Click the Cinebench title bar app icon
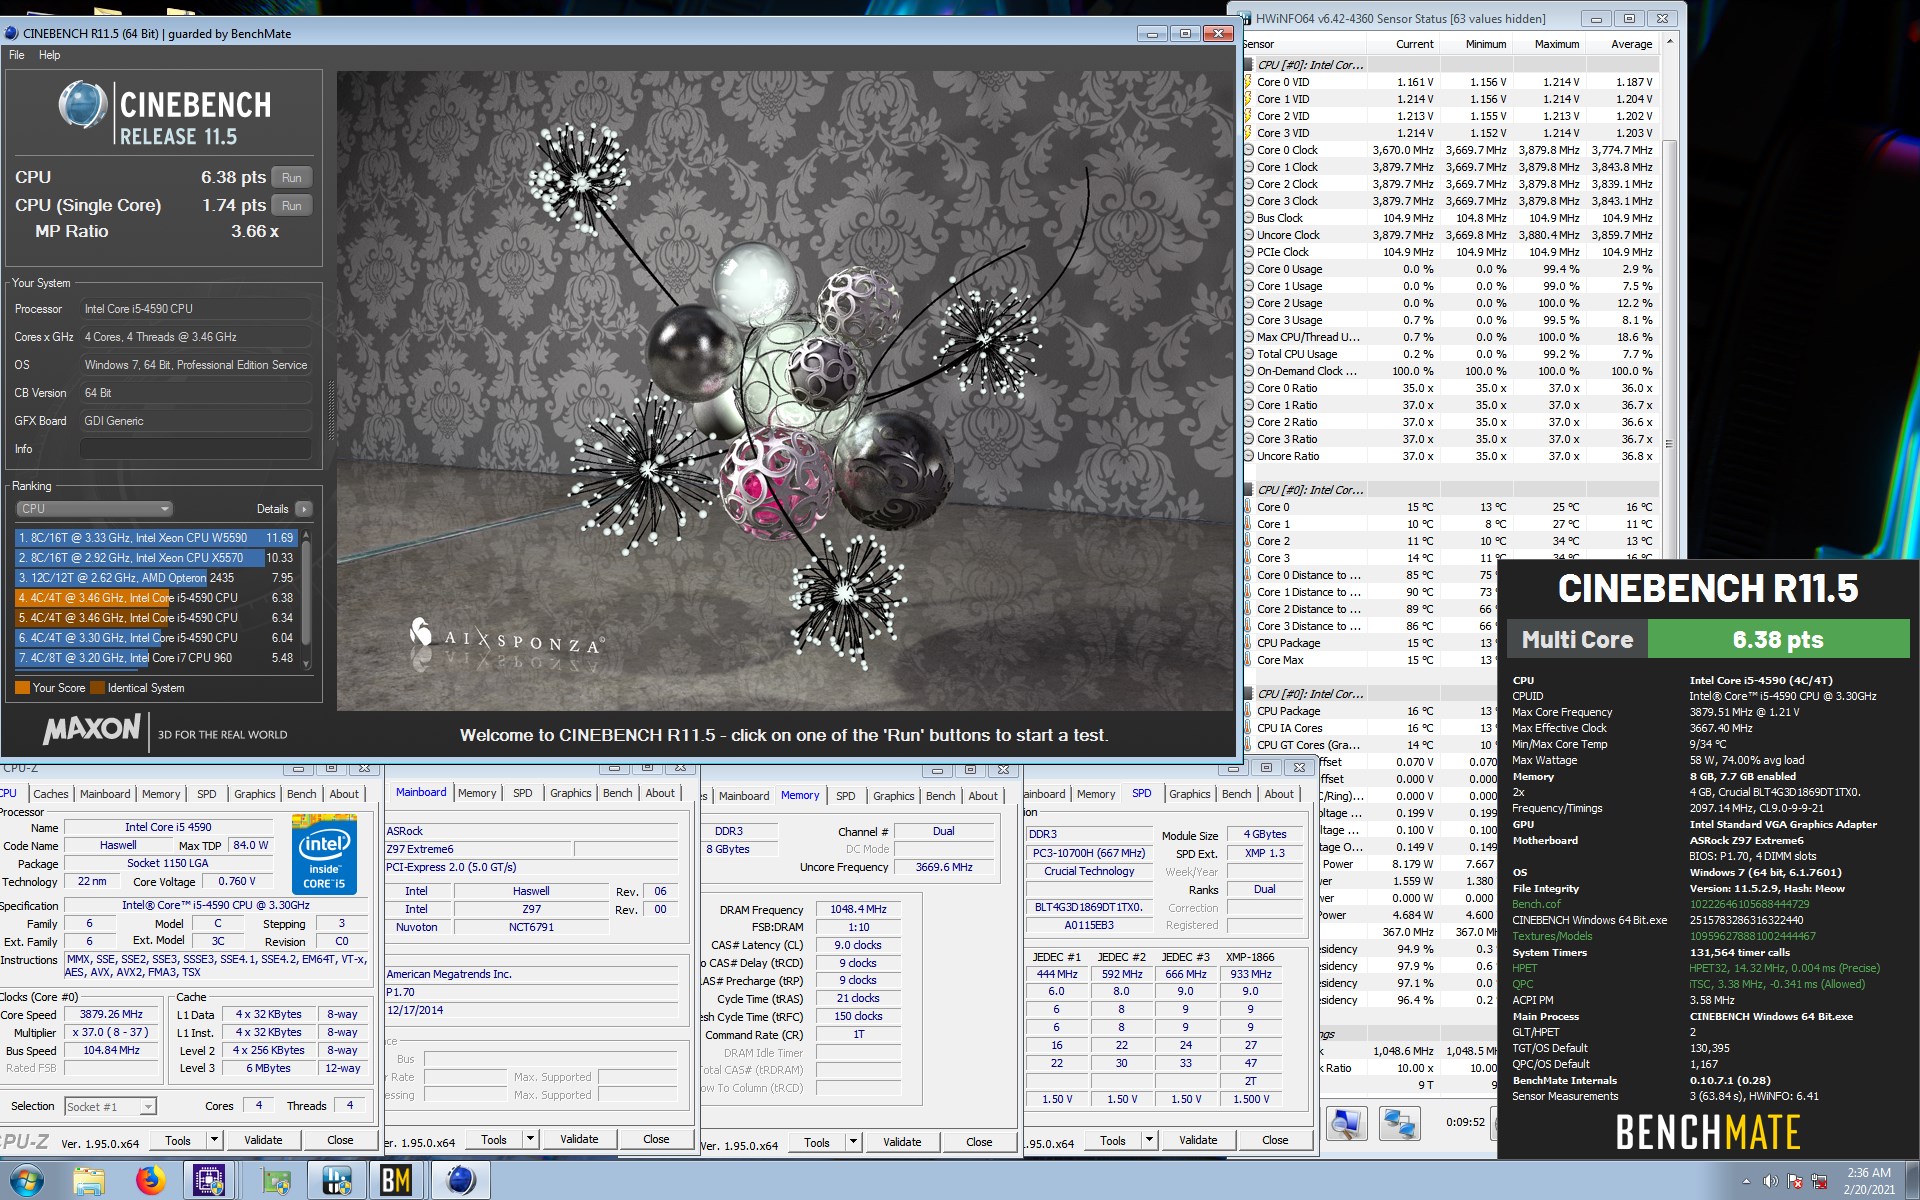The height and width of the screenshot is (1200, 1920). pos(12,33)
